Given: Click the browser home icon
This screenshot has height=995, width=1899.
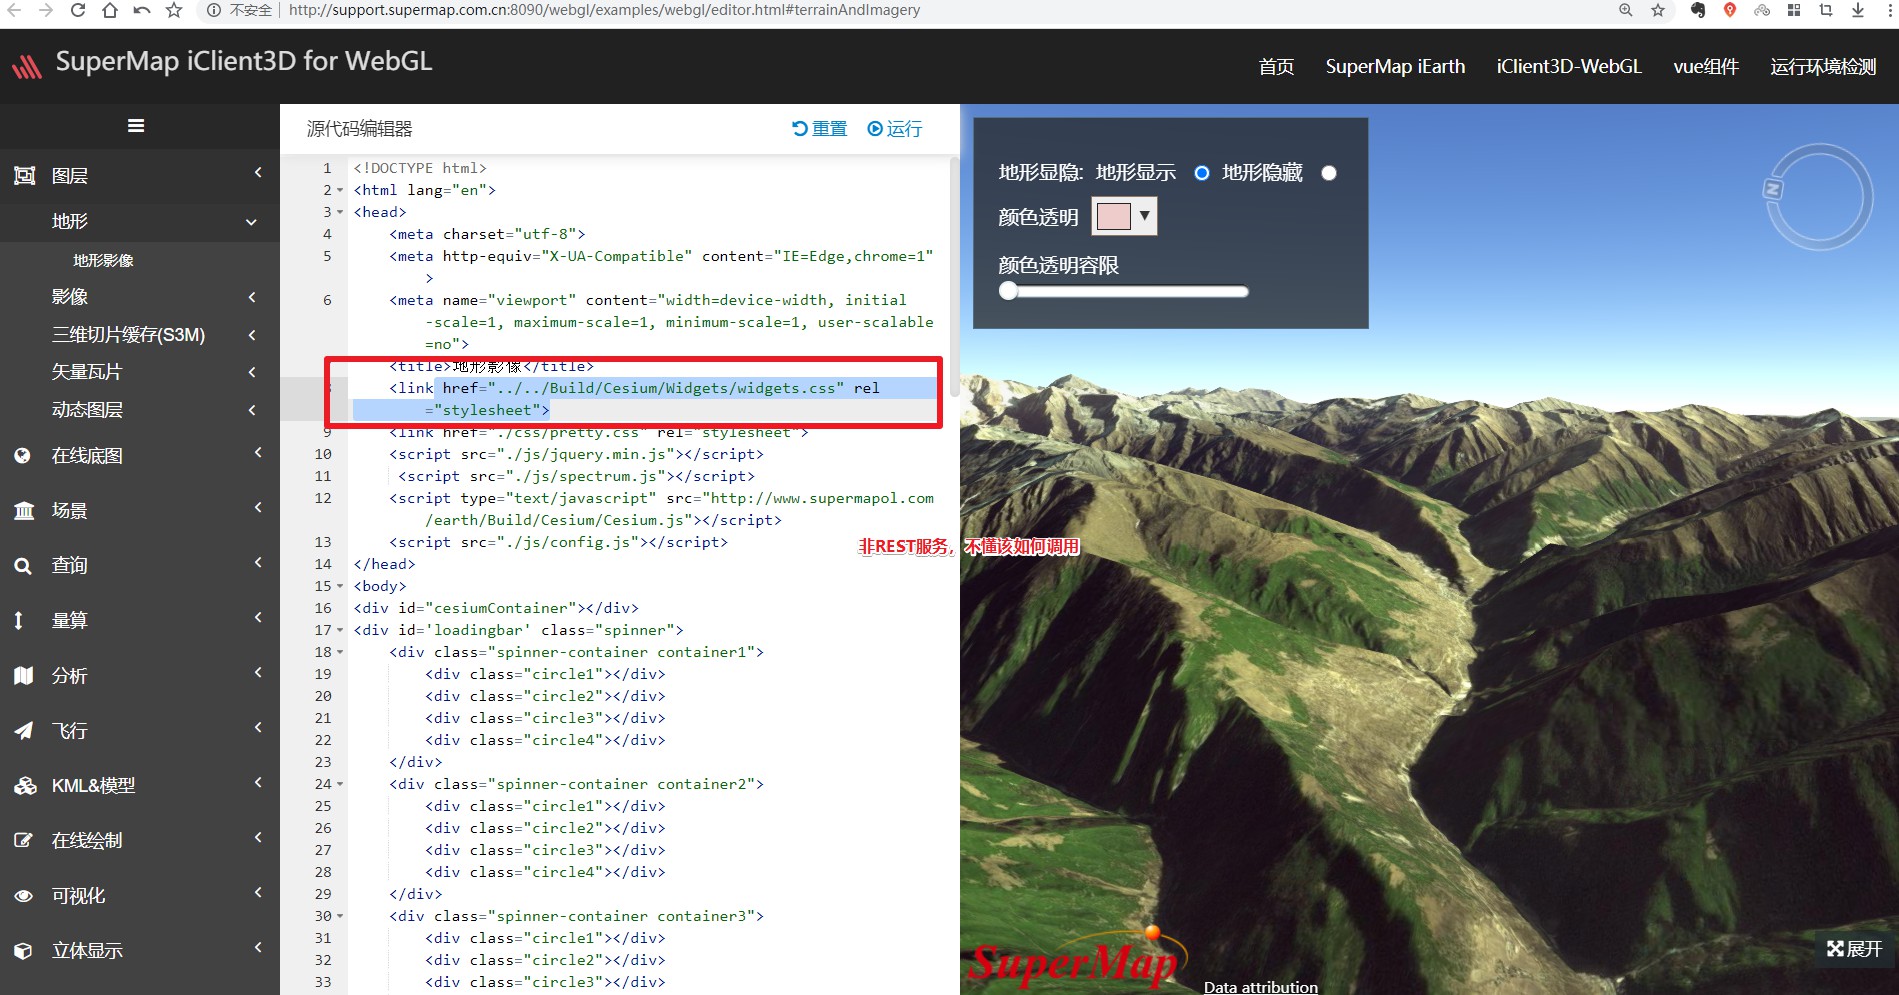Looking at the screenshot, I should tap(110, 10).
